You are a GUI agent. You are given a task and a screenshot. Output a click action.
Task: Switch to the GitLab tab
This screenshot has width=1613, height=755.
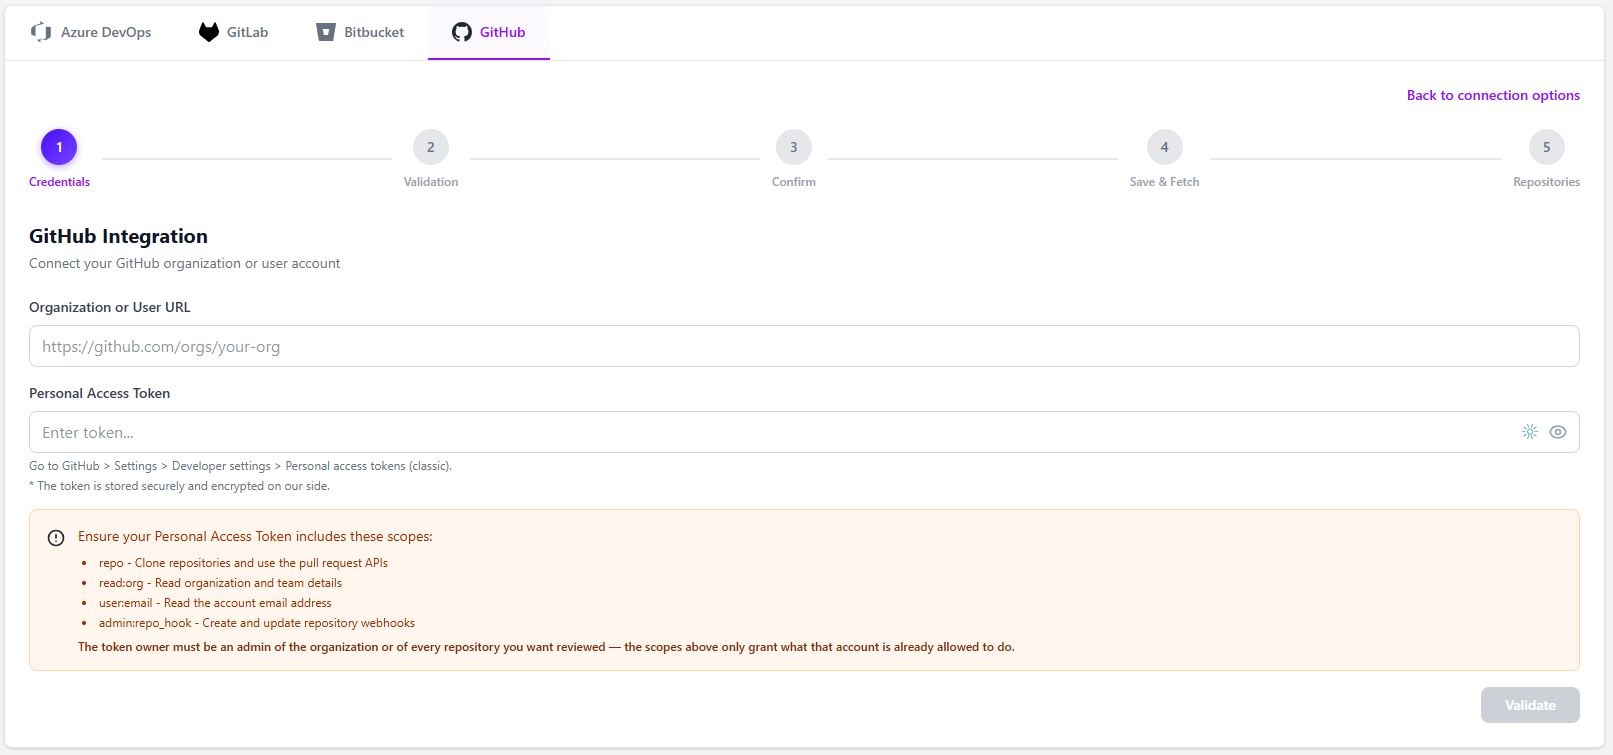point(234,32)
